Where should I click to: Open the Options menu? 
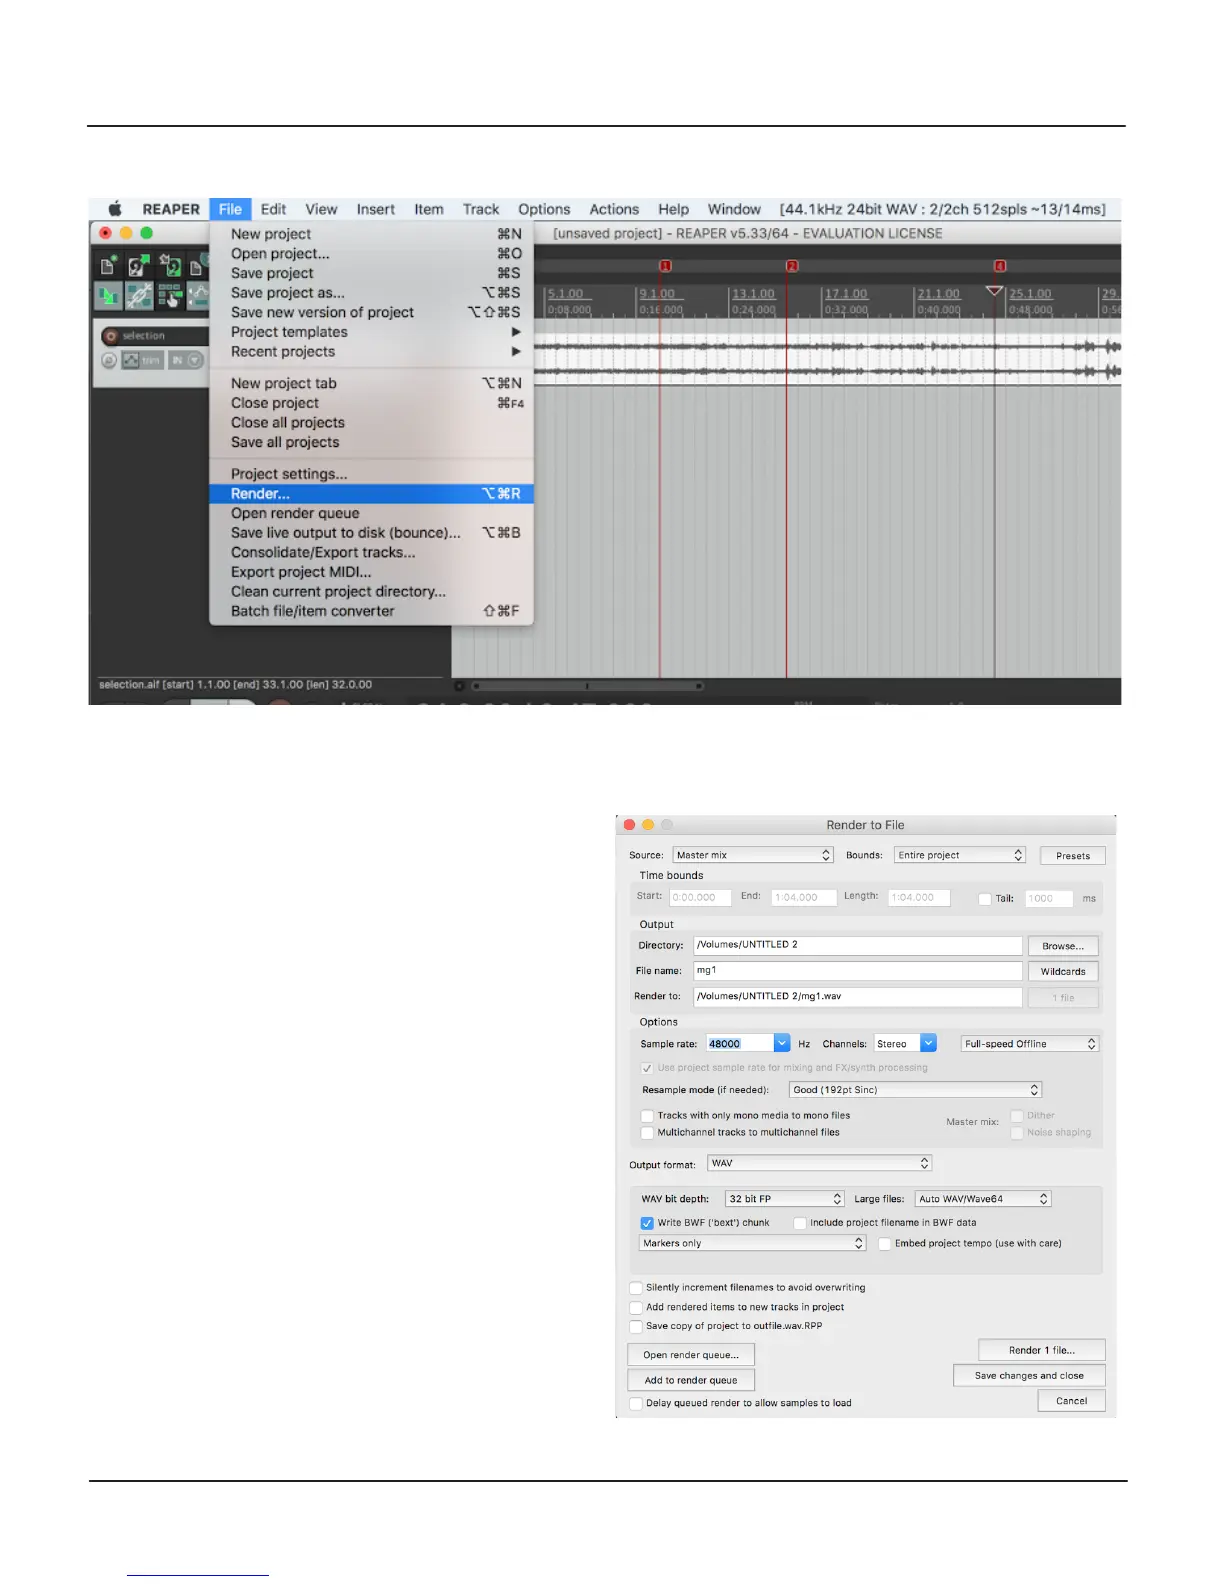click(544, 209)
